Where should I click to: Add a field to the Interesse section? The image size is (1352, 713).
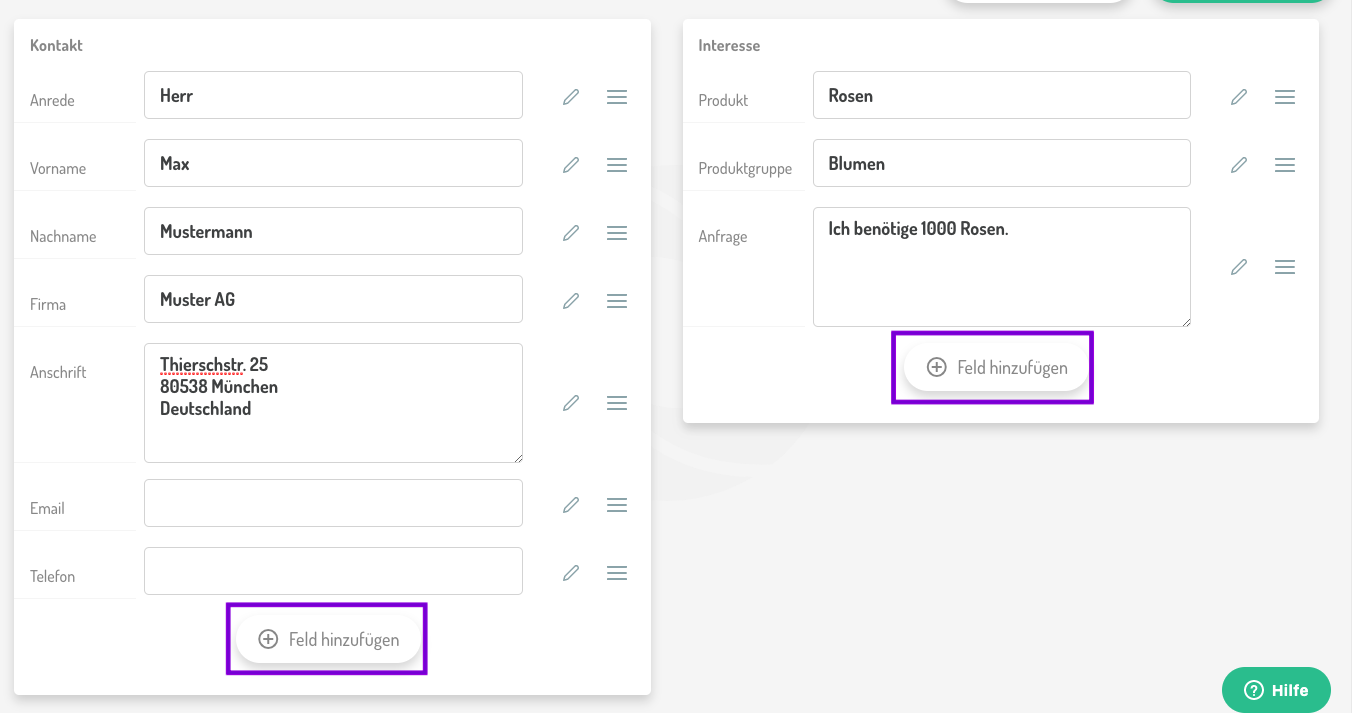996,367
